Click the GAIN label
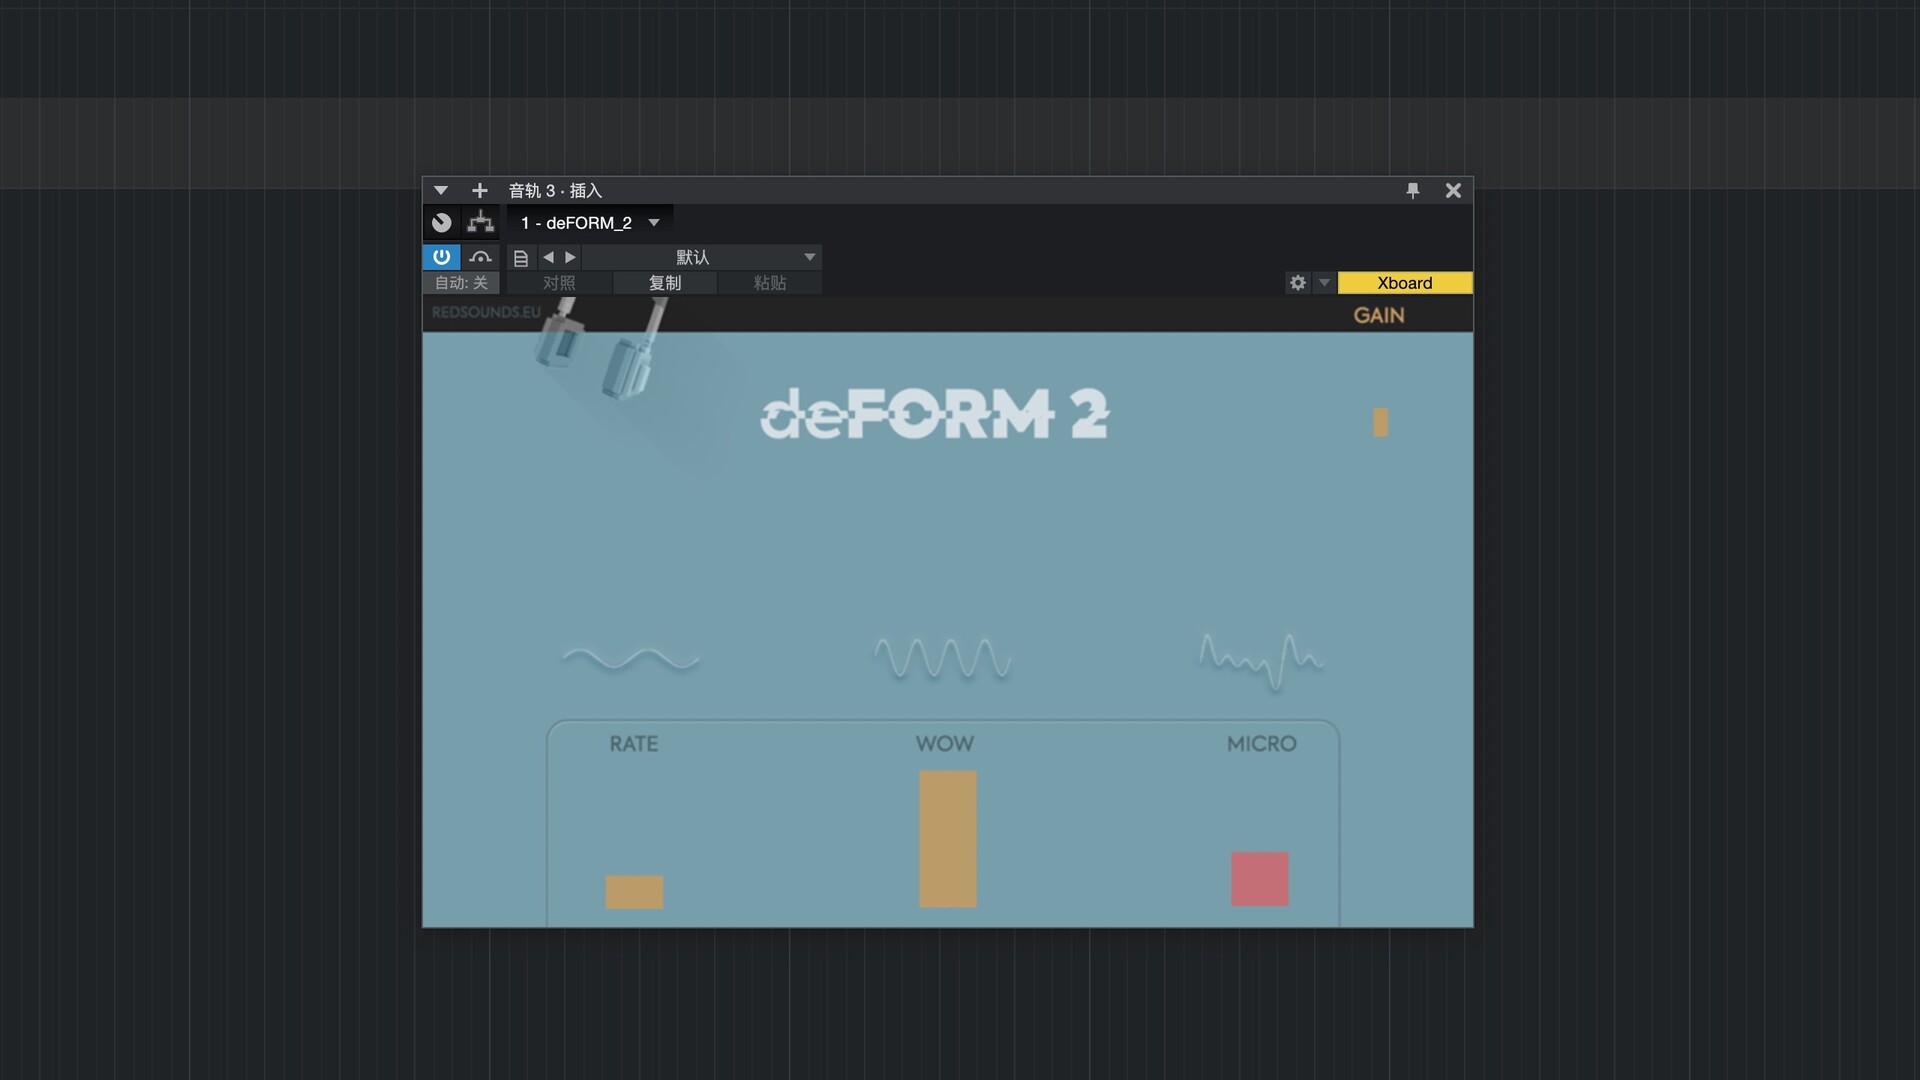 tap(1379, 315)
